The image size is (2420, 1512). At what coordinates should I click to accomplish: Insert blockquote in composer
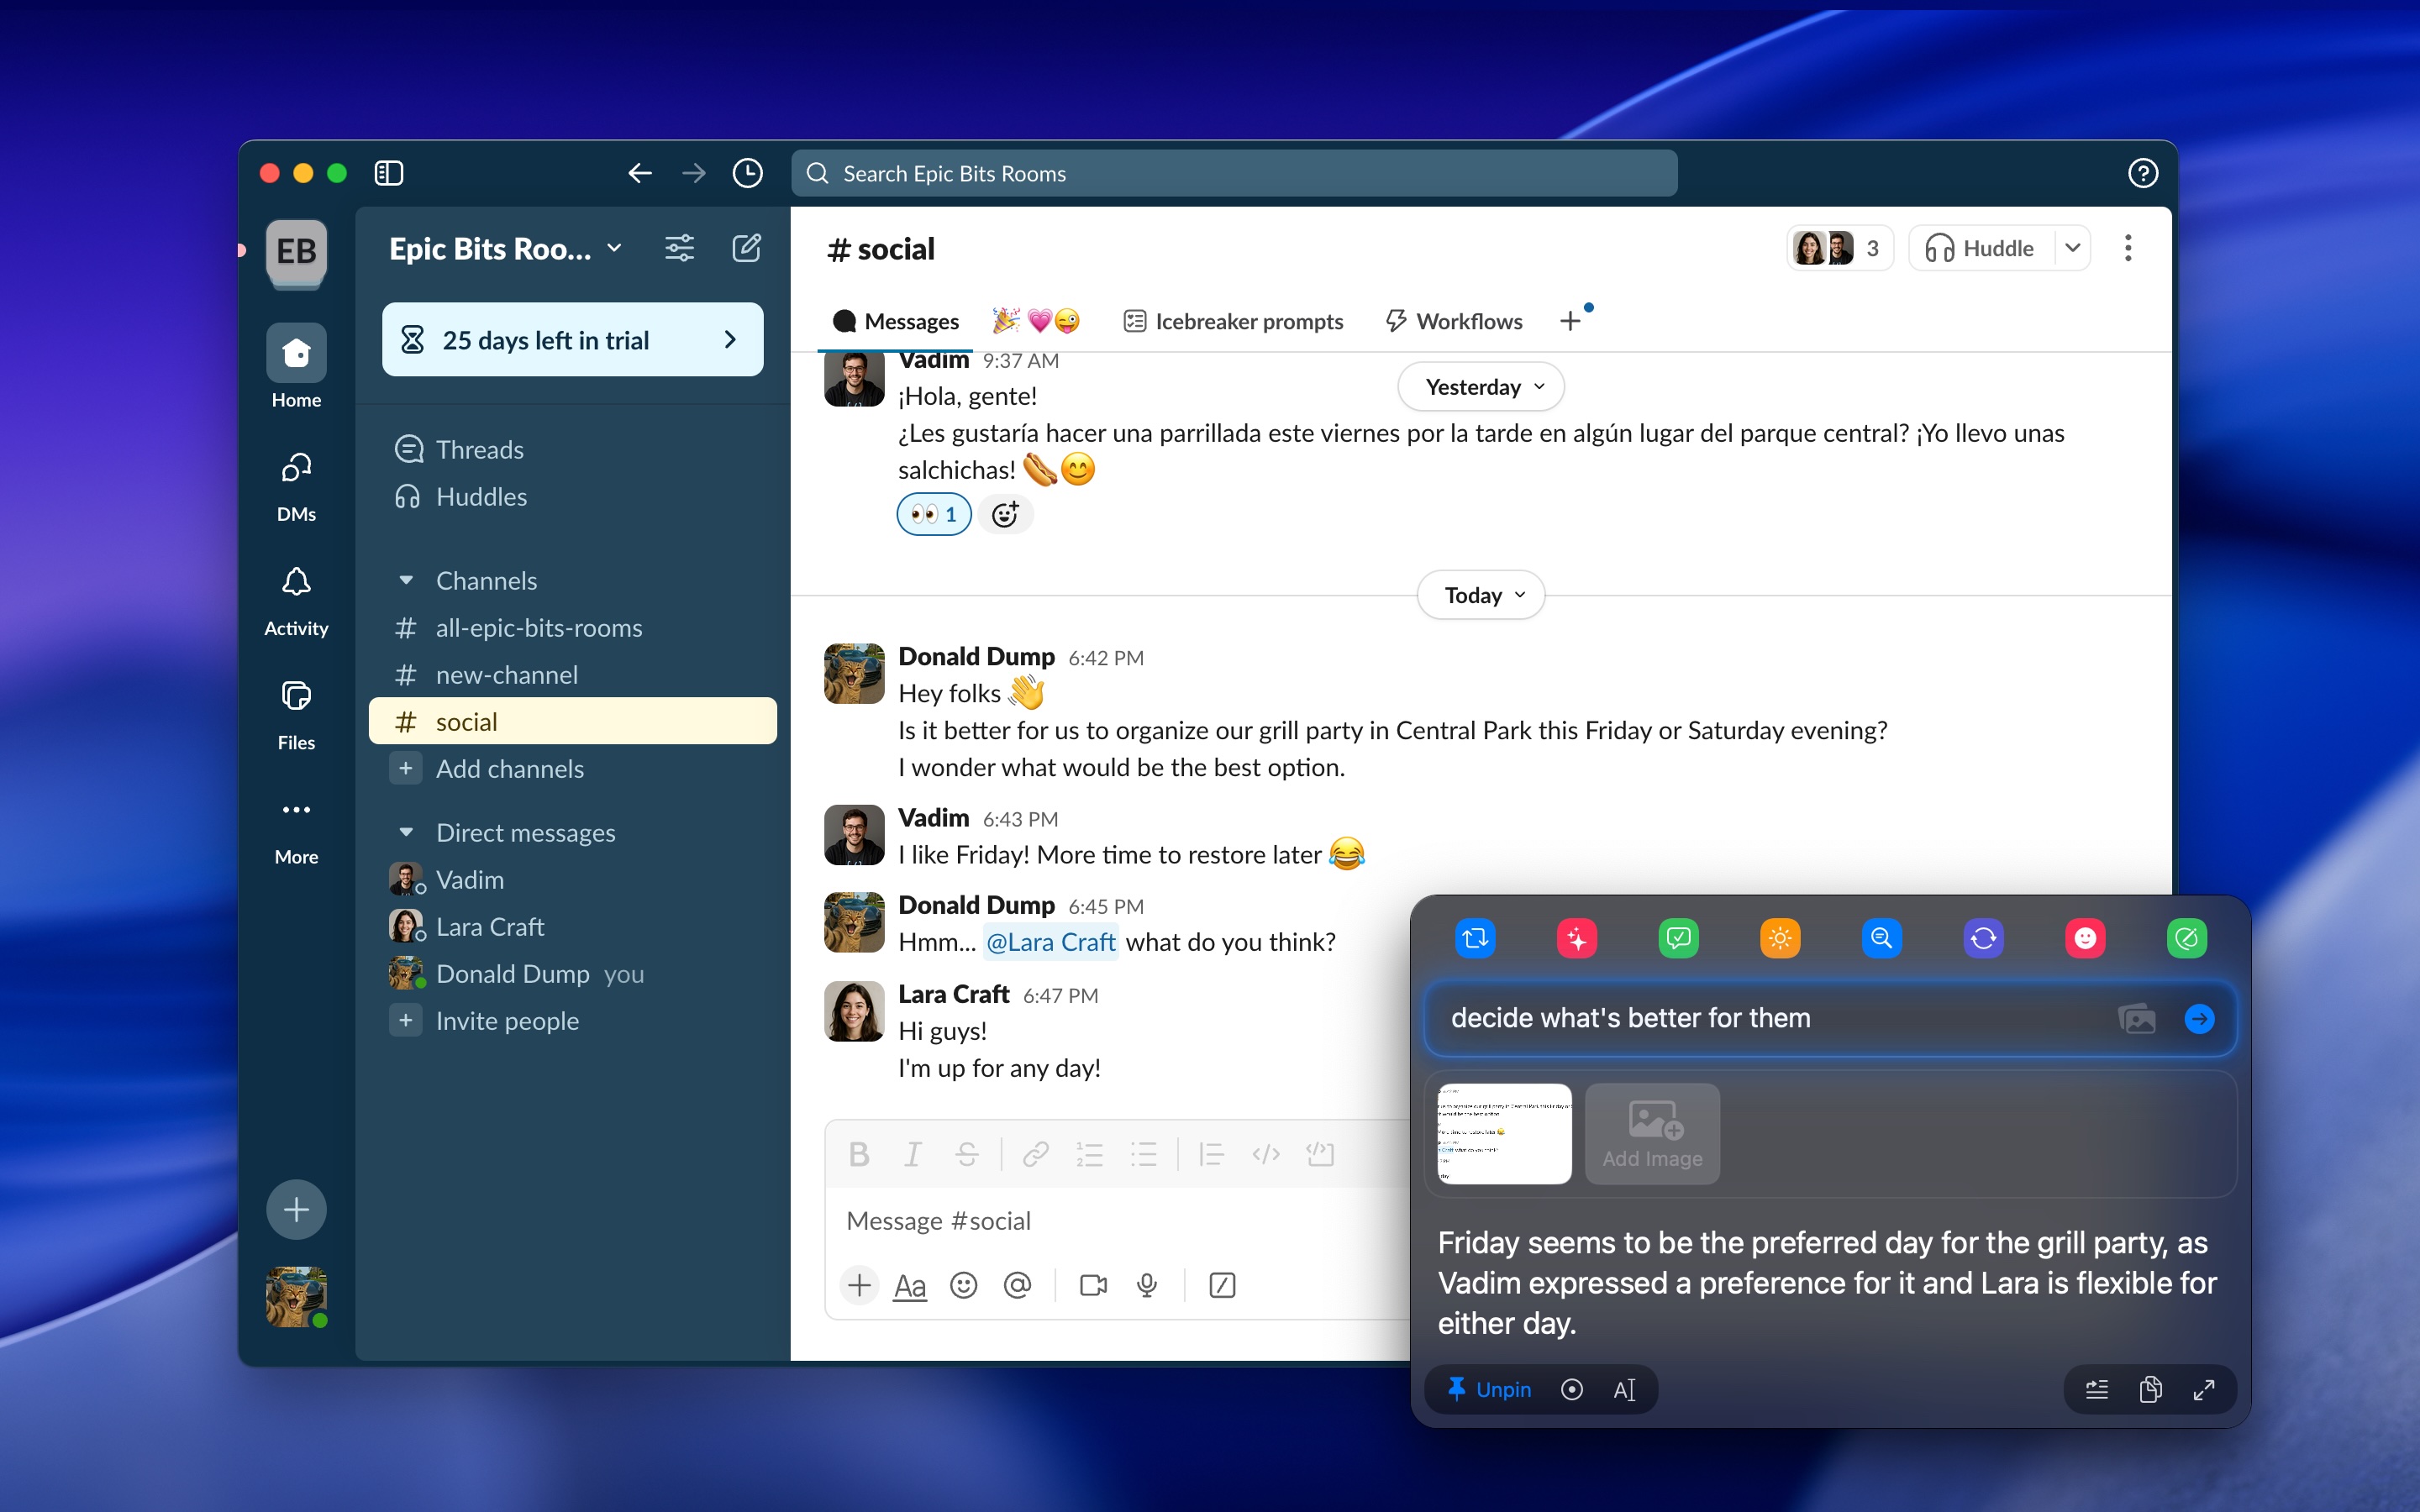pos(1212,1154)
